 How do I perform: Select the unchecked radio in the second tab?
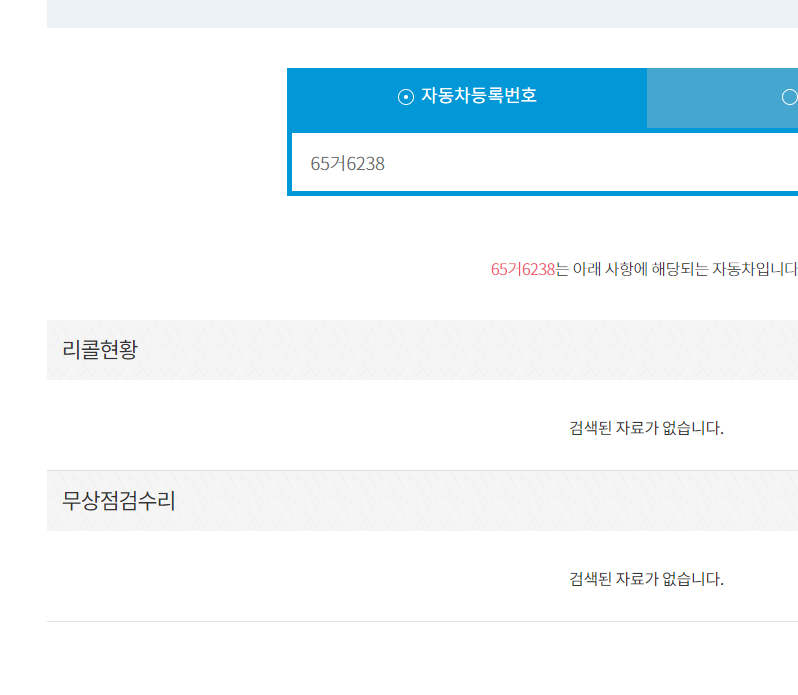(789, 97)
